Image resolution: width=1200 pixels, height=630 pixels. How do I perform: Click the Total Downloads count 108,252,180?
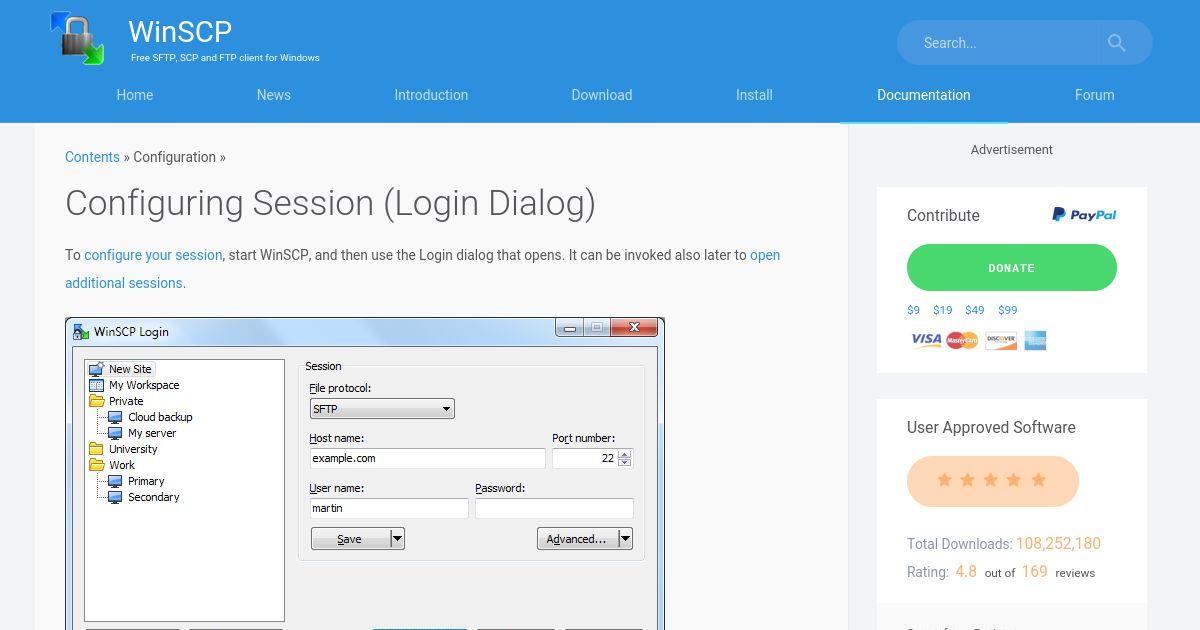point(1058,544)
